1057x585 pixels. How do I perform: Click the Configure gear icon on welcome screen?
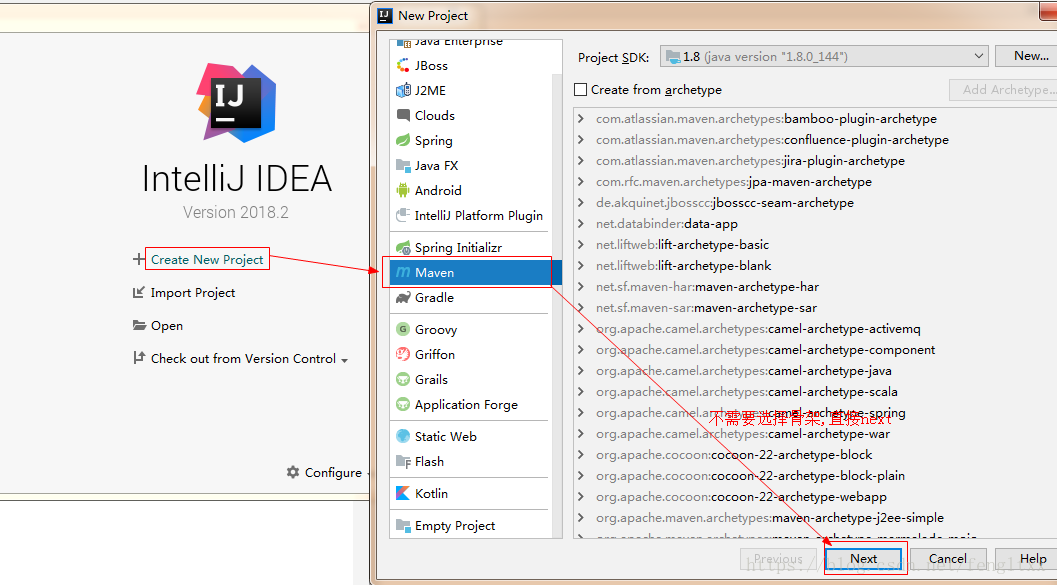click(293, 472)
